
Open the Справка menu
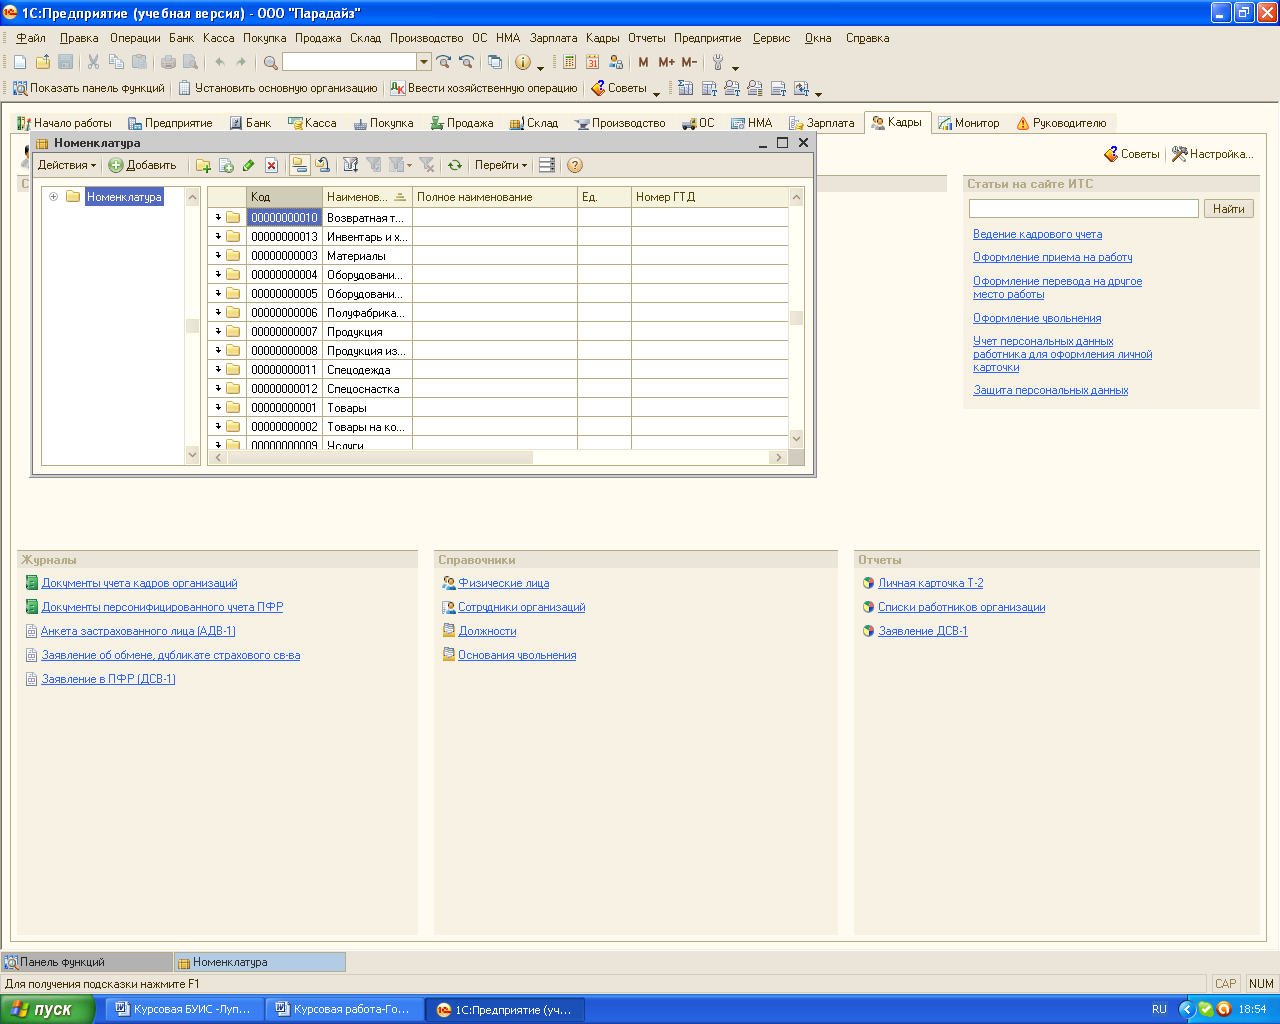pos(867,38)
